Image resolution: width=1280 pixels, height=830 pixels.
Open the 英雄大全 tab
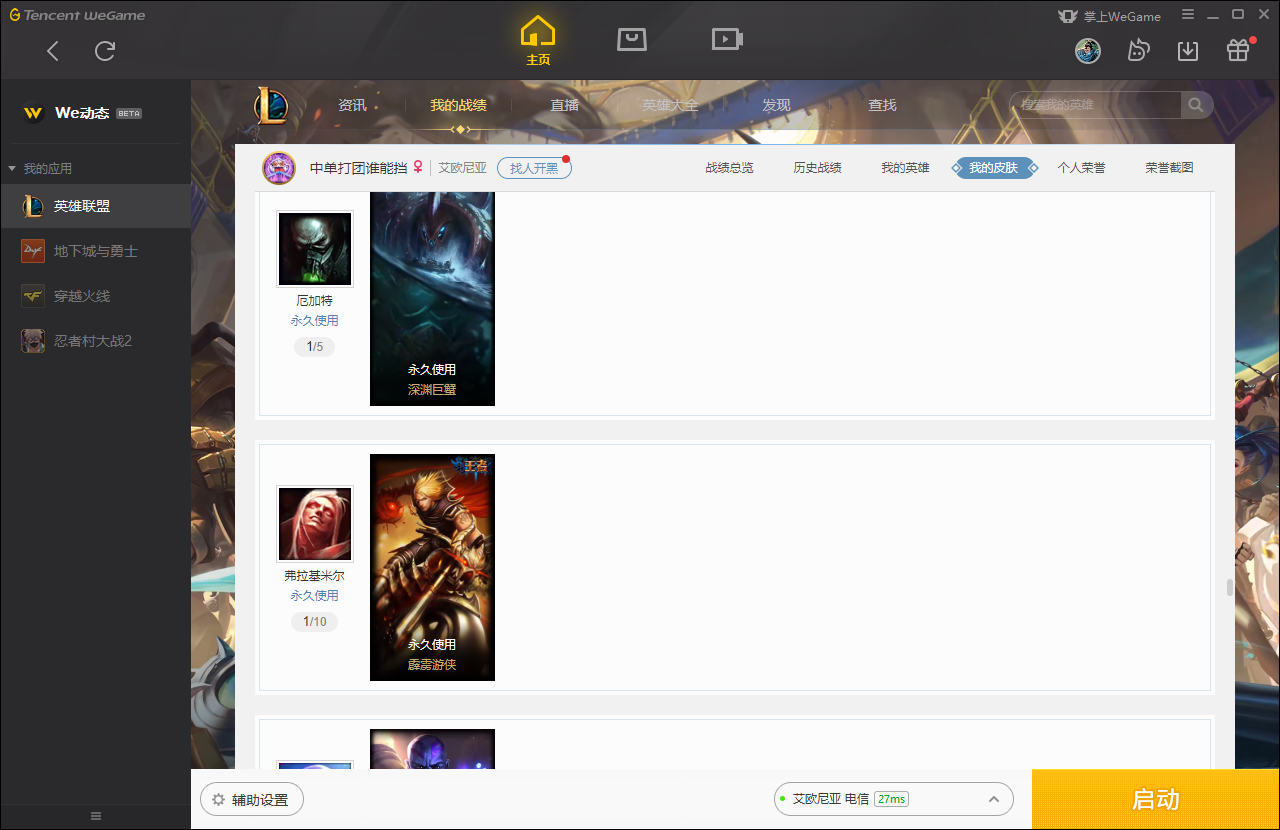(x=670, y=105)
